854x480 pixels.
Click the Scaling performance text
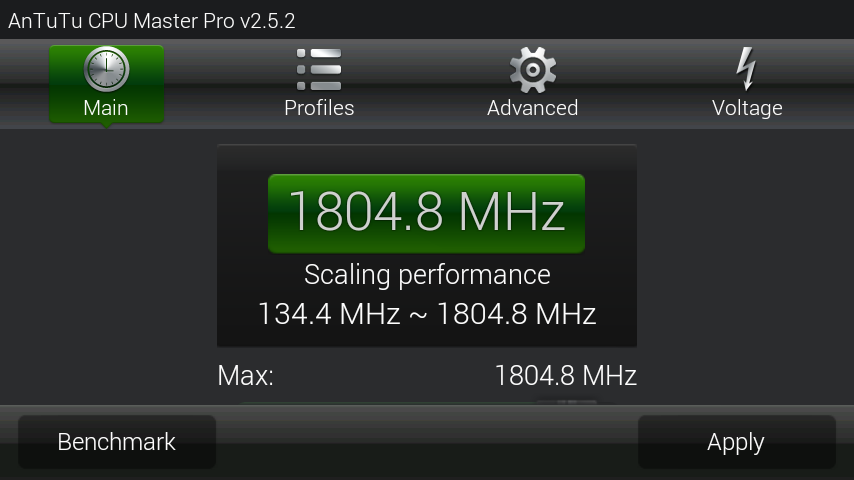tap(426, 274)
